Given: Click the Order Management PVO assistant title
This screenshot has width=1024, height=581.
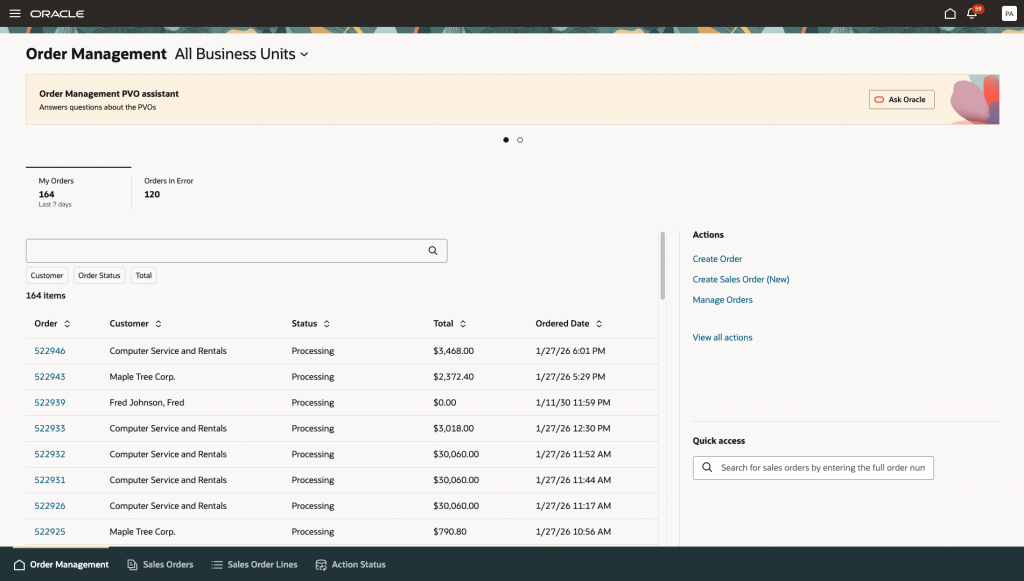Looking at the screenshot, I should (109, 94).
